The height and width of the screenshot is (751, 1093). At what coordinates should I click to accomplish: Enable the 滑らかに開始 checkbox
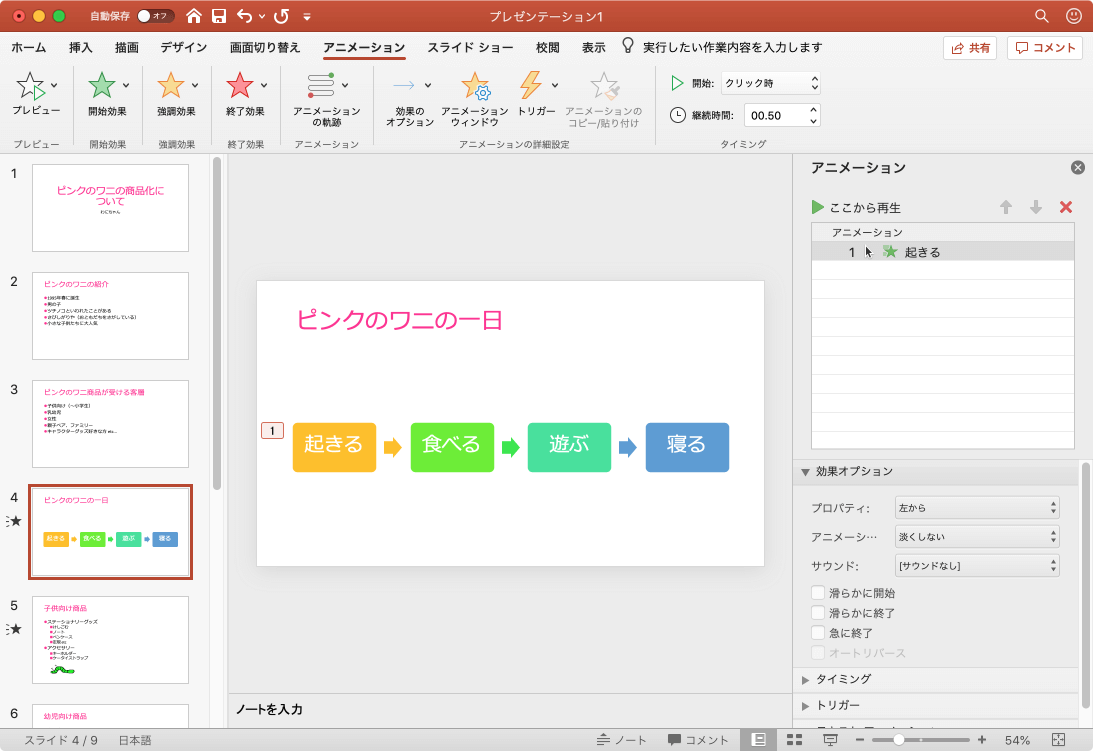pyautogui.click(x=818, y=593)
